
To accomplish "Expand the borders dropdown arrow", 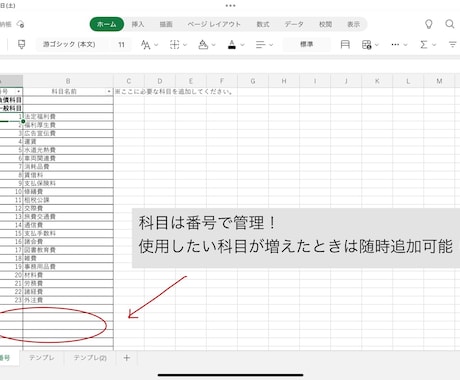I will [x=185, y=45].
